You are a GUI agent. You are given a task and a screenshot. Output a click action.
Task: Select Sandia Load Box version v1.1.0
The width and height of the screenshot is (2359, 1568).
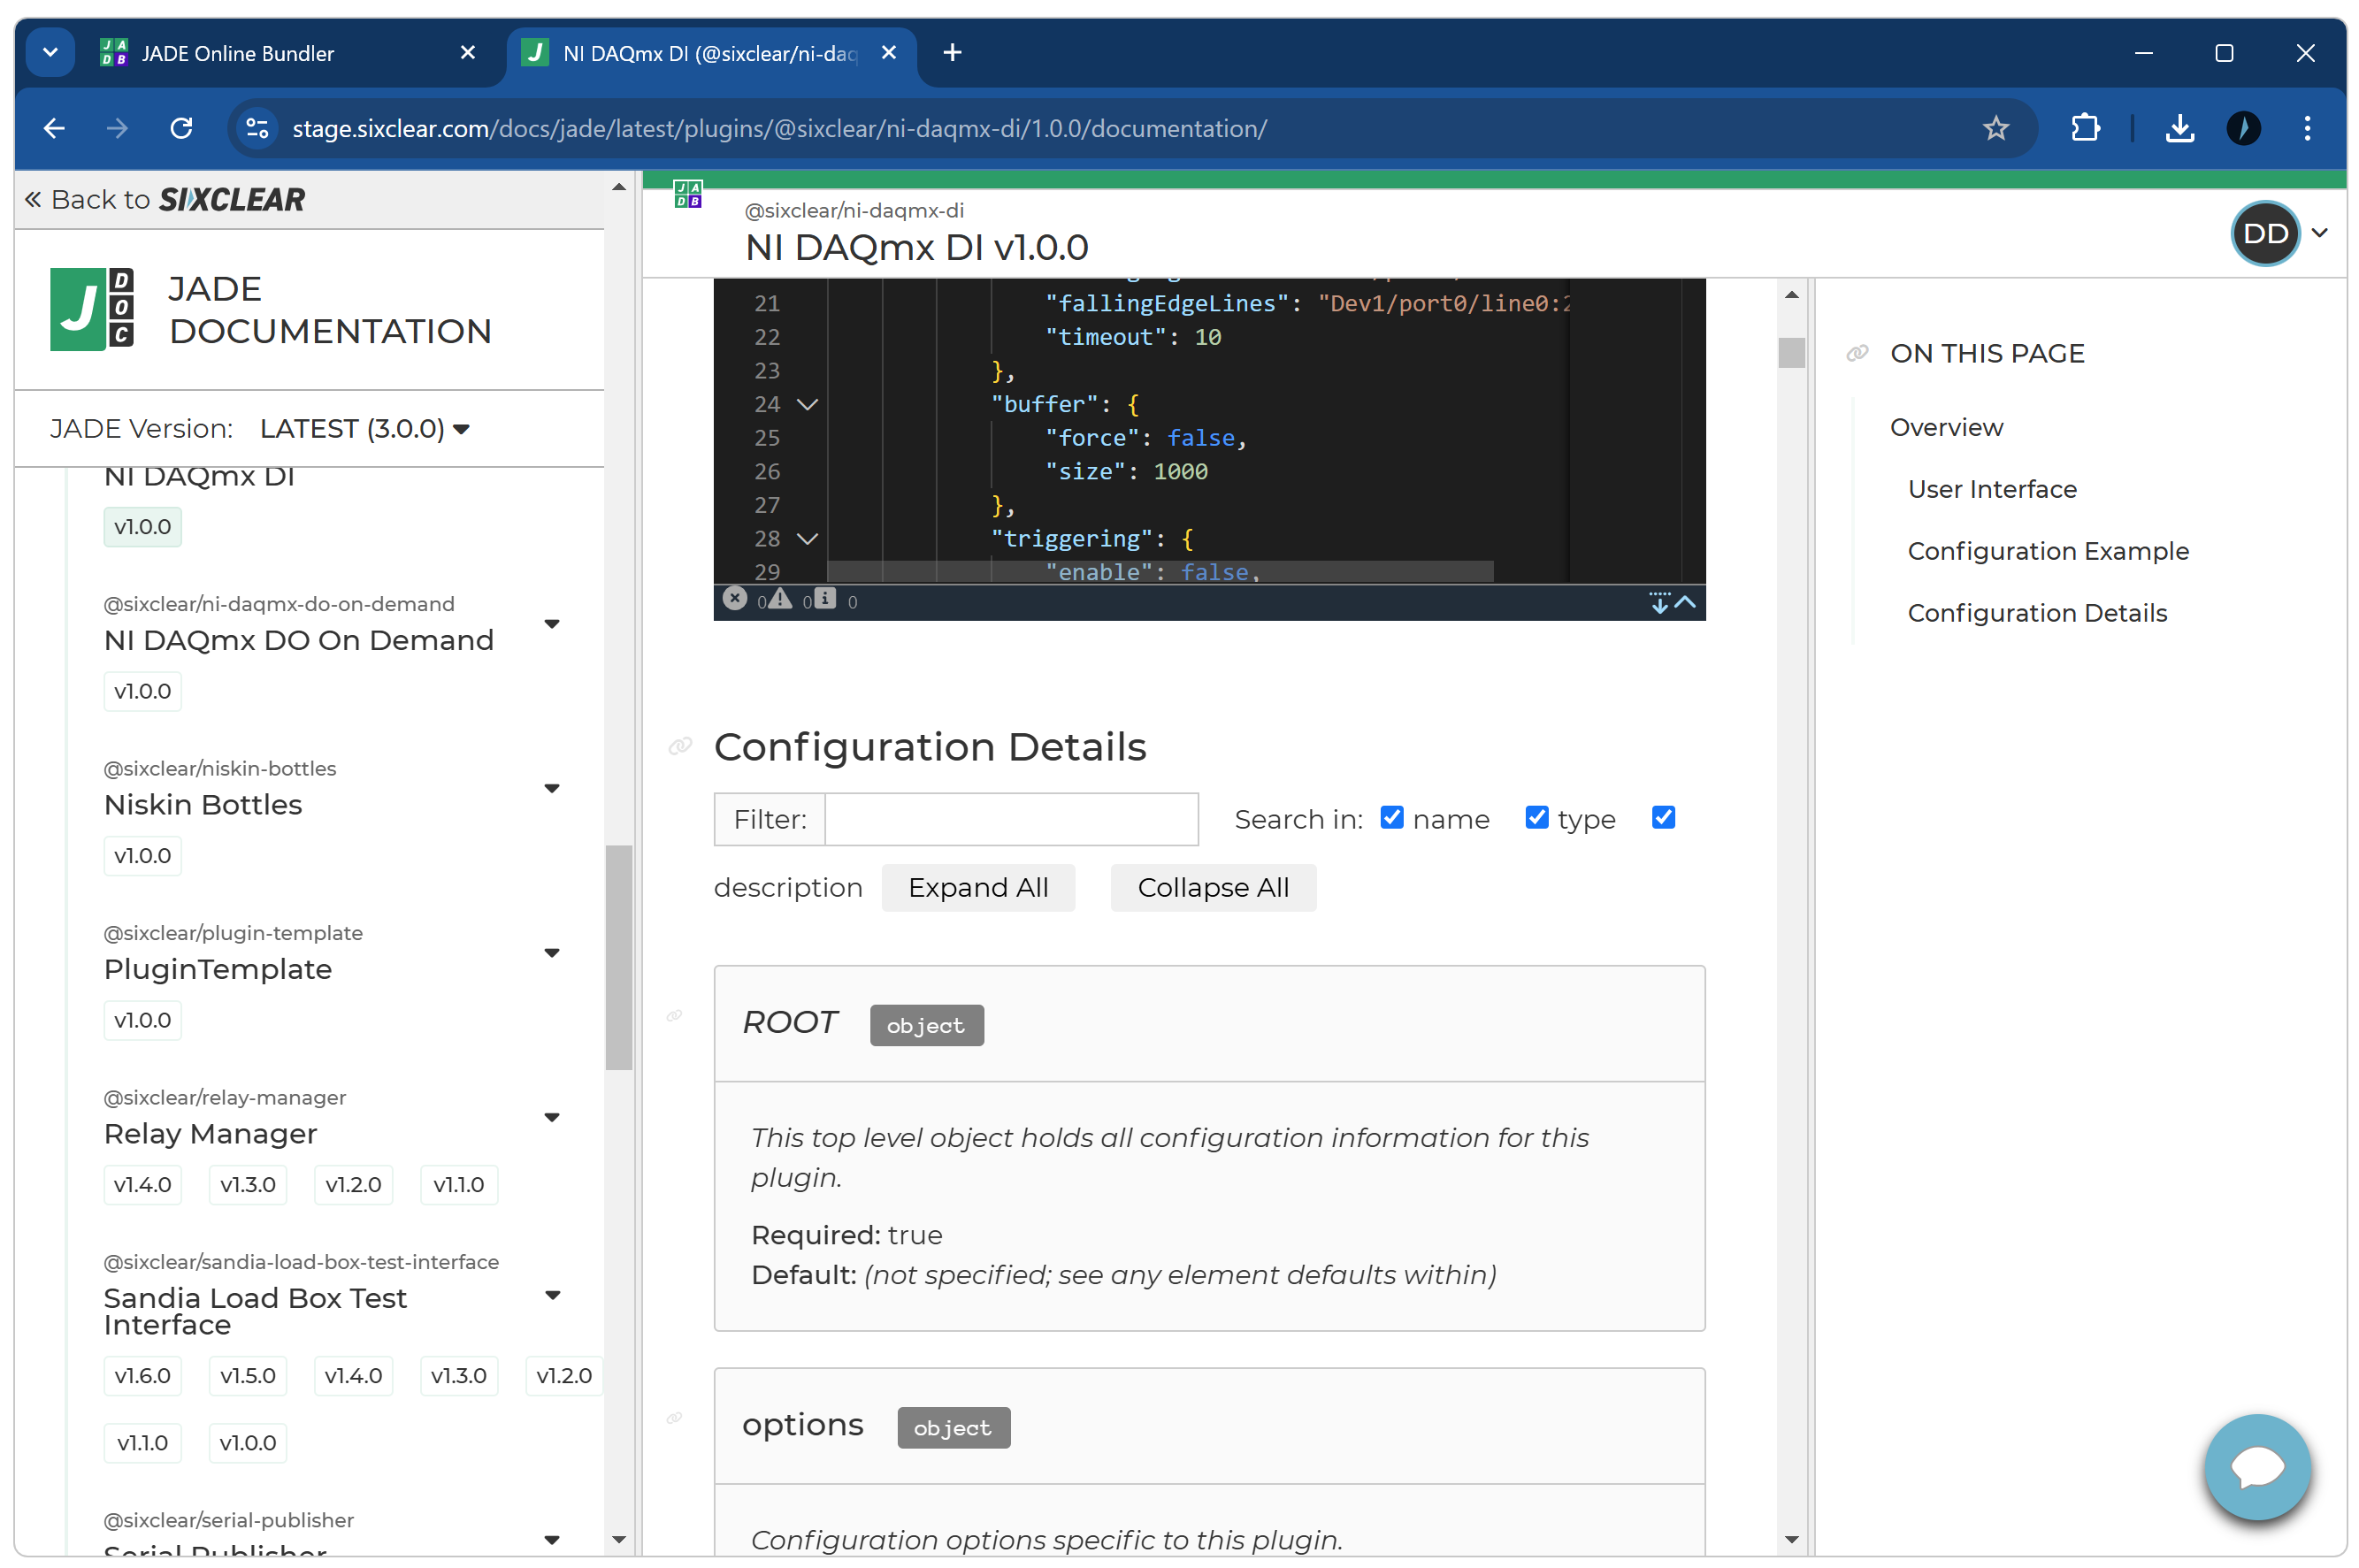142,1442
